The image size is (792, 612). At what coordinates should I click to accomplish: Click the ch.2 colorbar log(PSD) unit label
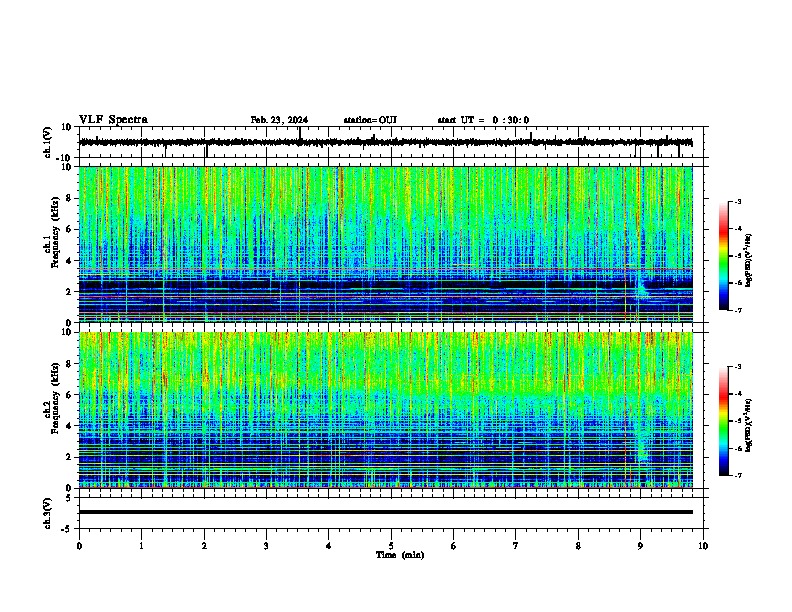pos(749,425)
